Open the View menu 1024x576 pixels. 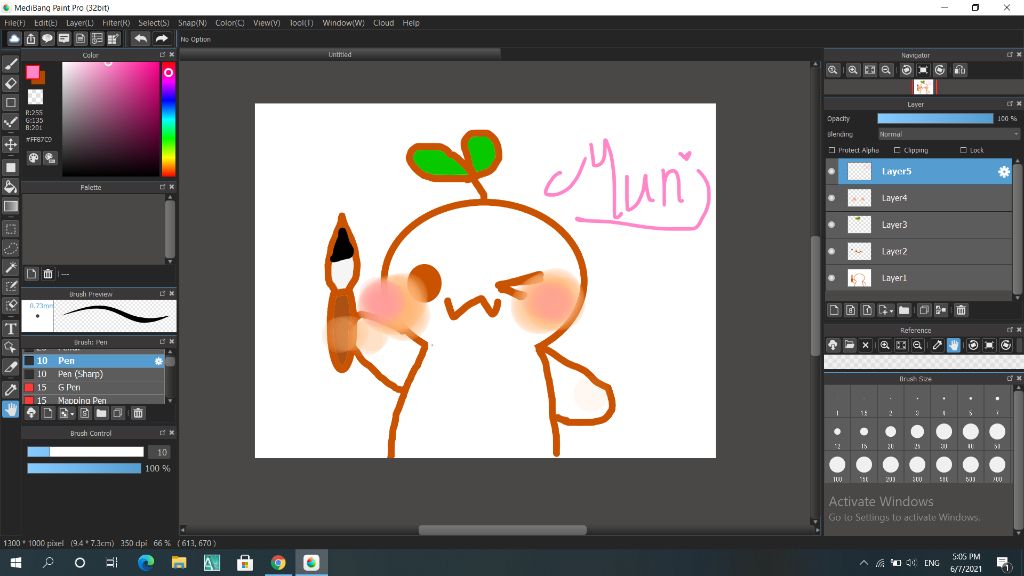266,23
